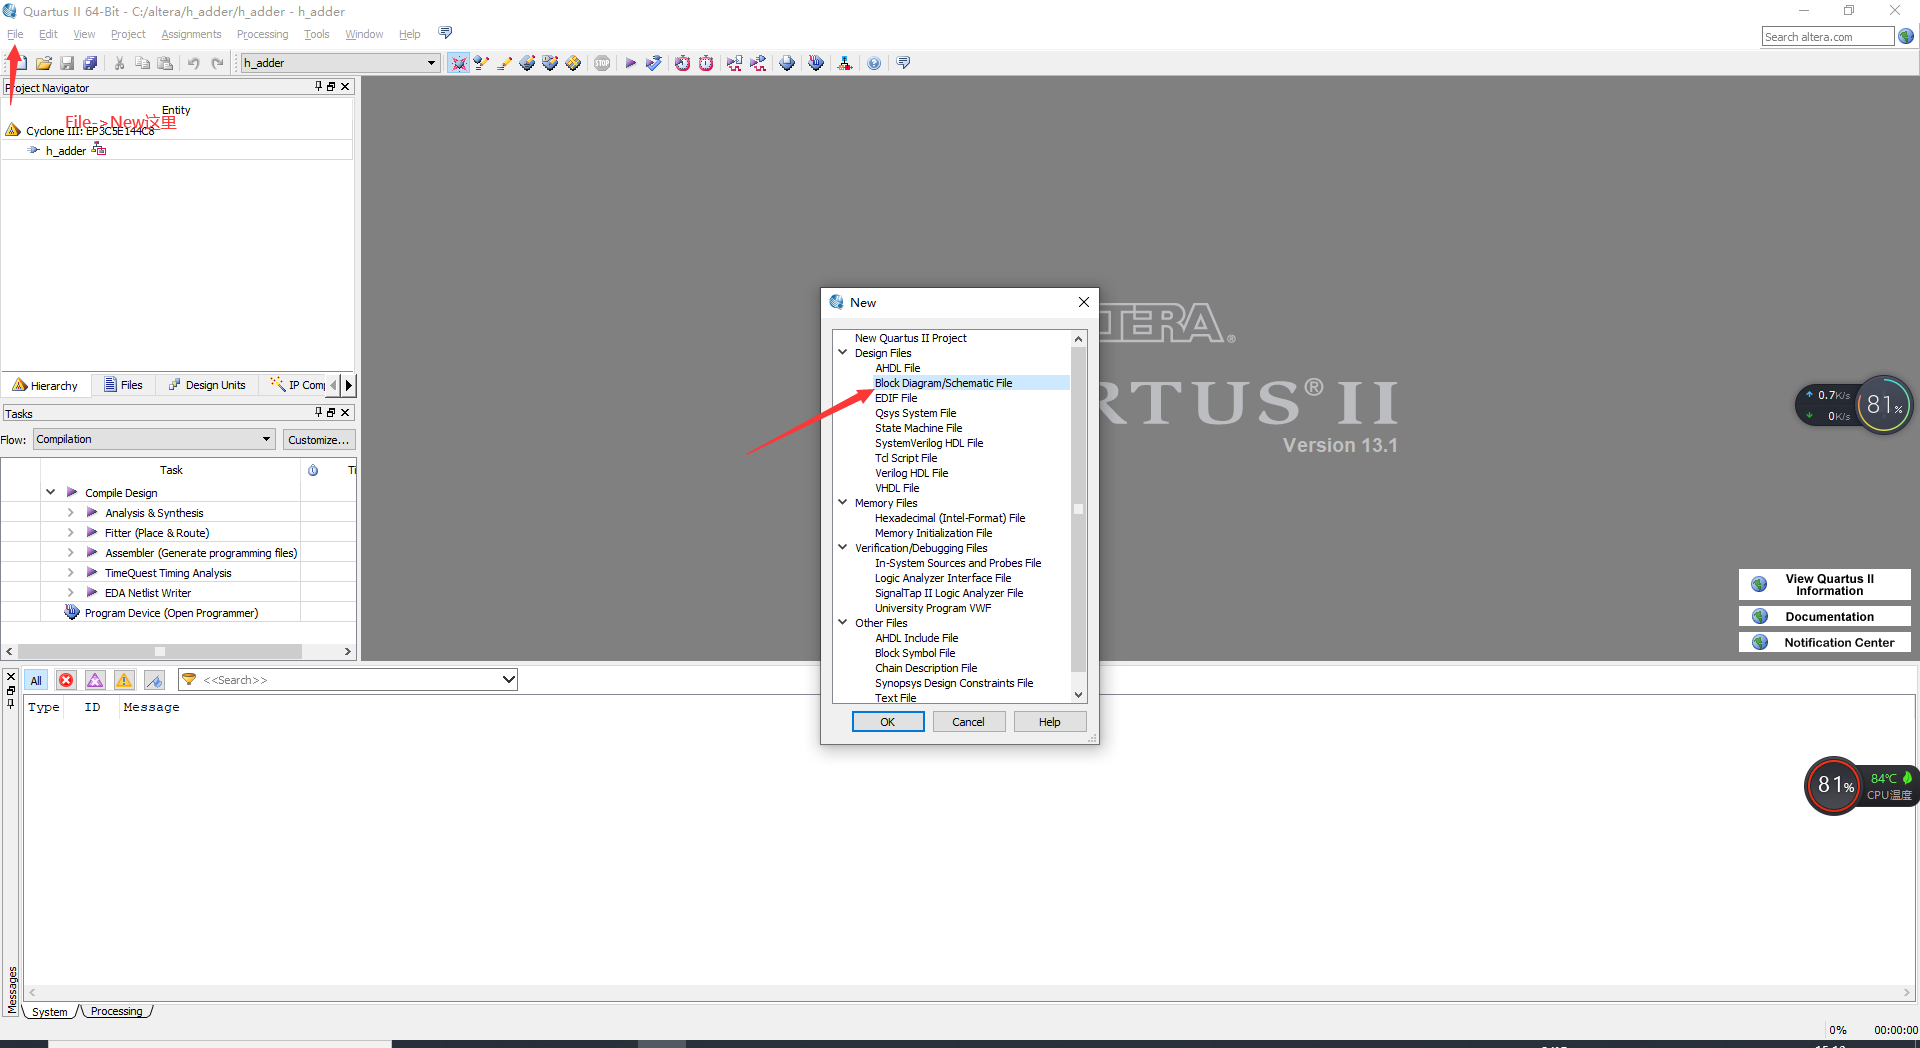Image resolution: width=1920 pixels, height=1048 pixels.
Task: Open the Documentation link
Action: [1824, 617]
